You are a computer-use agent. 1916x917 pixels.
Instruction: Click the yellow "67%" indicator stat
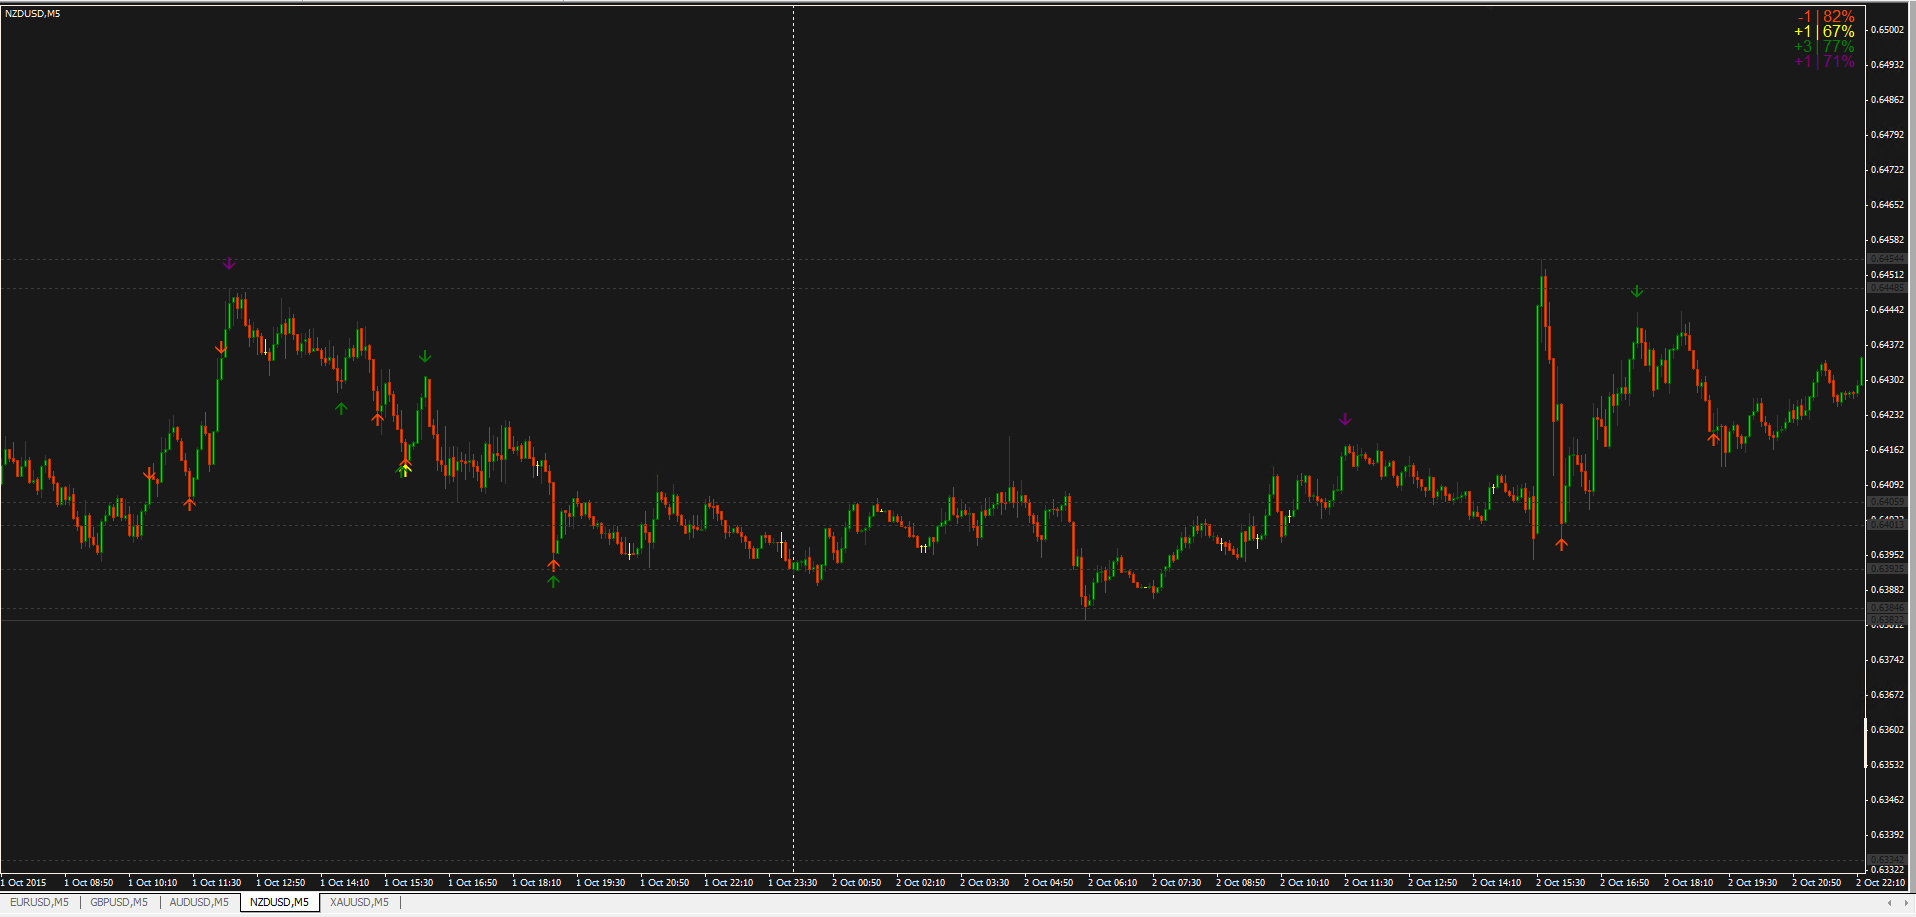[x=1838, y=31]
